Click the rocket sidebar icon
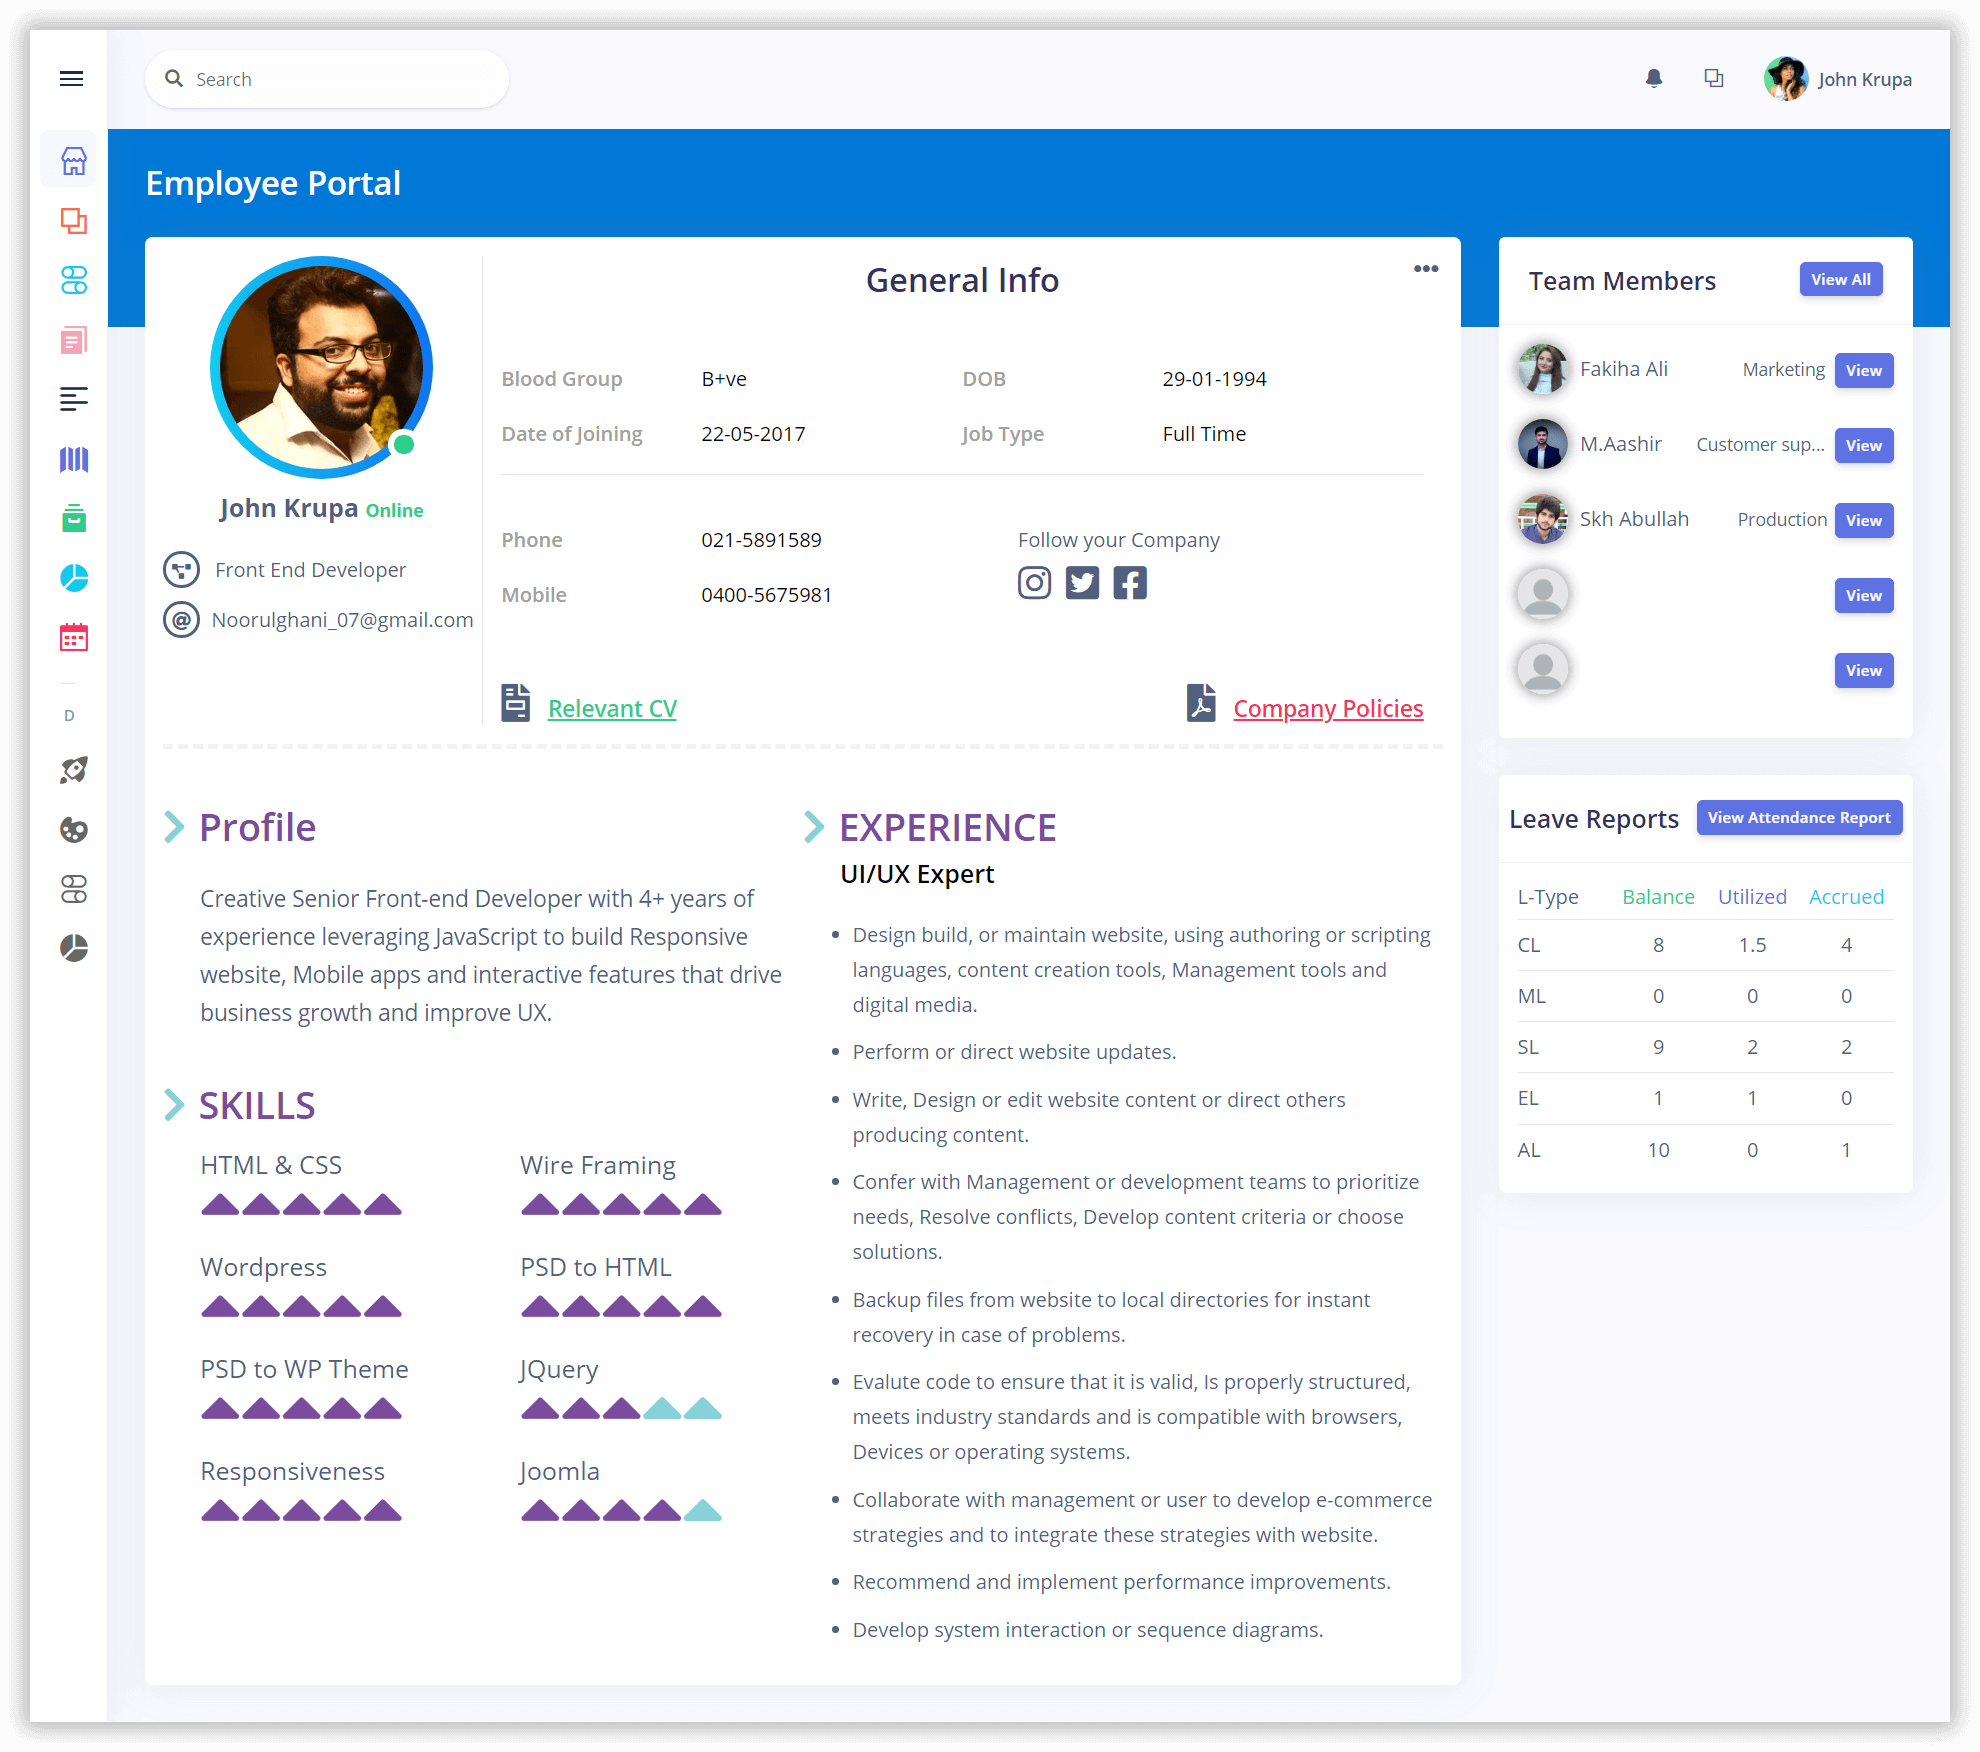Viewport: 1980px width, 1752px height. click(x=74, y=770)
